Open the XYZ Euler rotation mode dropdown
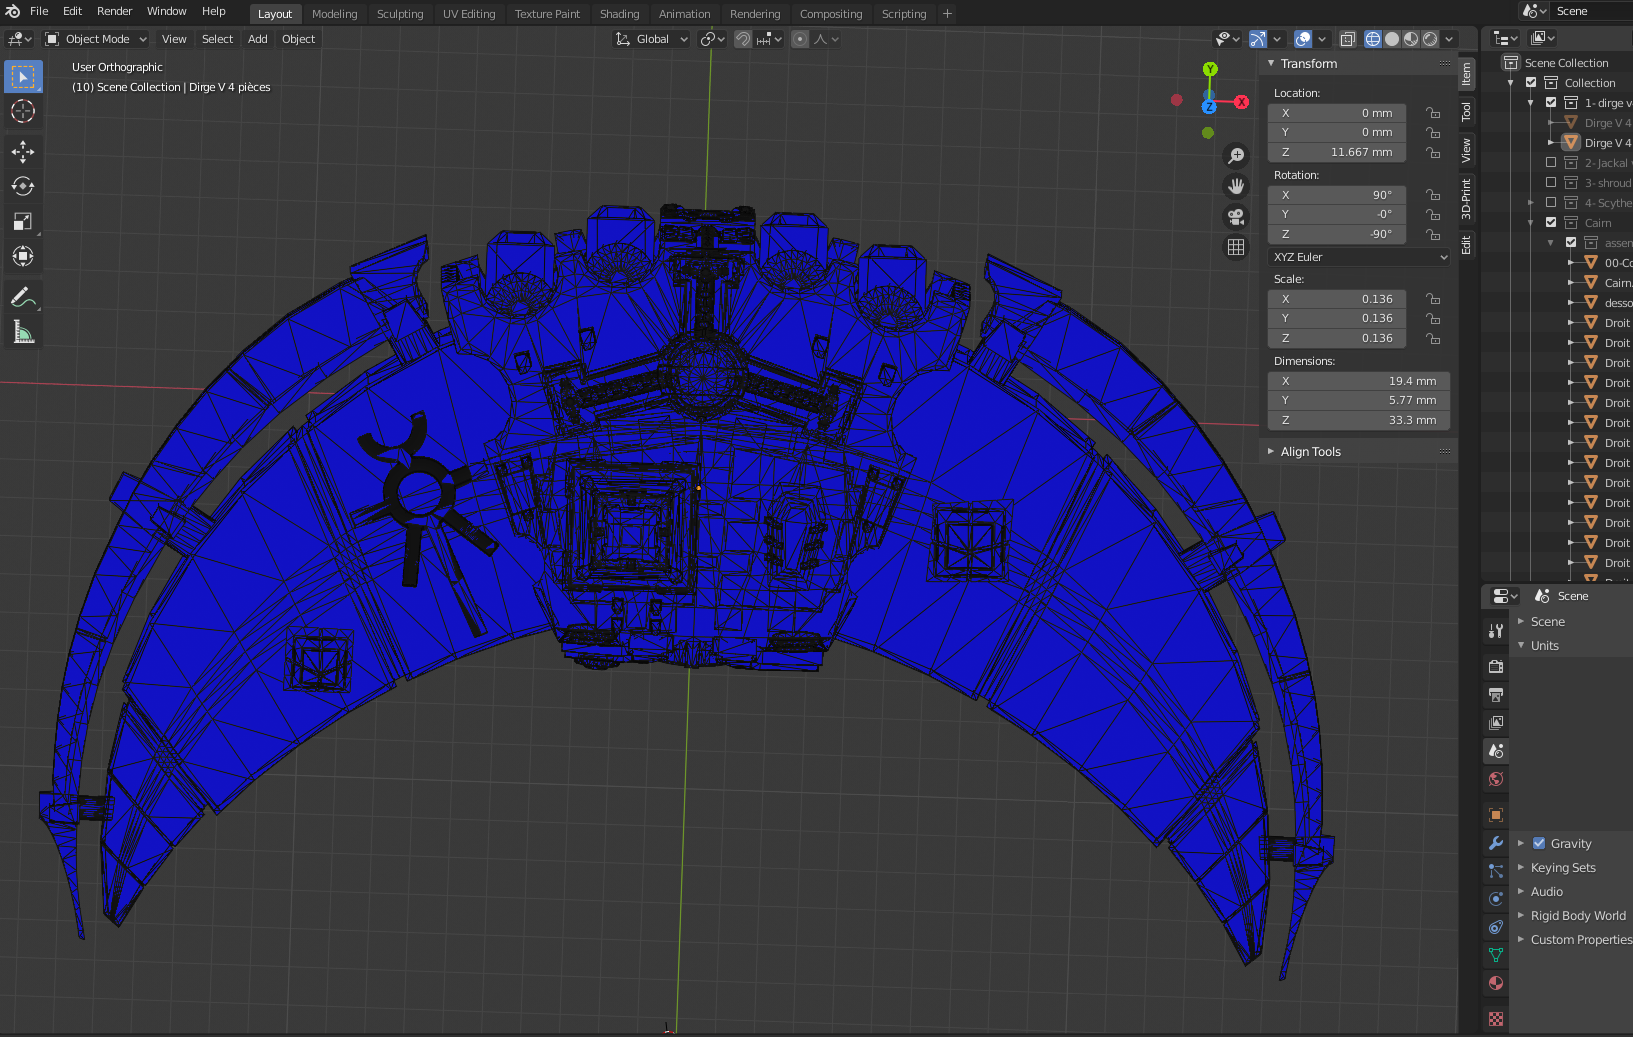The image size is (1633, 1037). 1358,257
